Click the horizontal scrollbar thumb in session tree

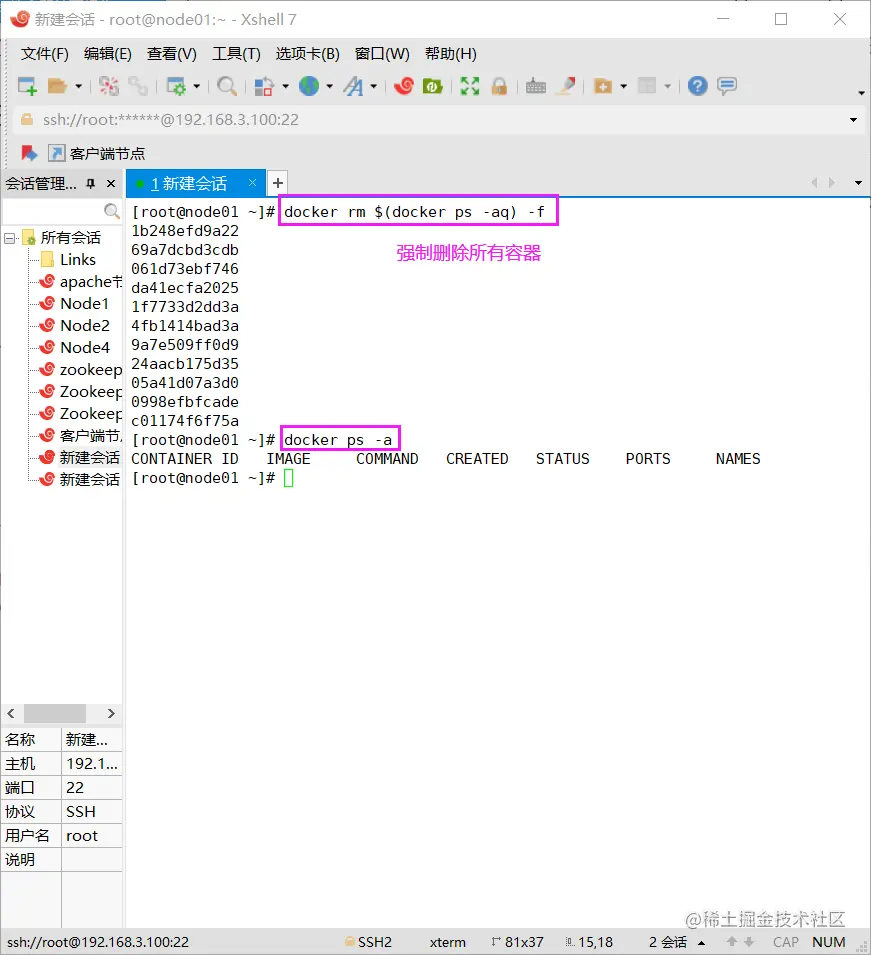(x=55, y=713)
